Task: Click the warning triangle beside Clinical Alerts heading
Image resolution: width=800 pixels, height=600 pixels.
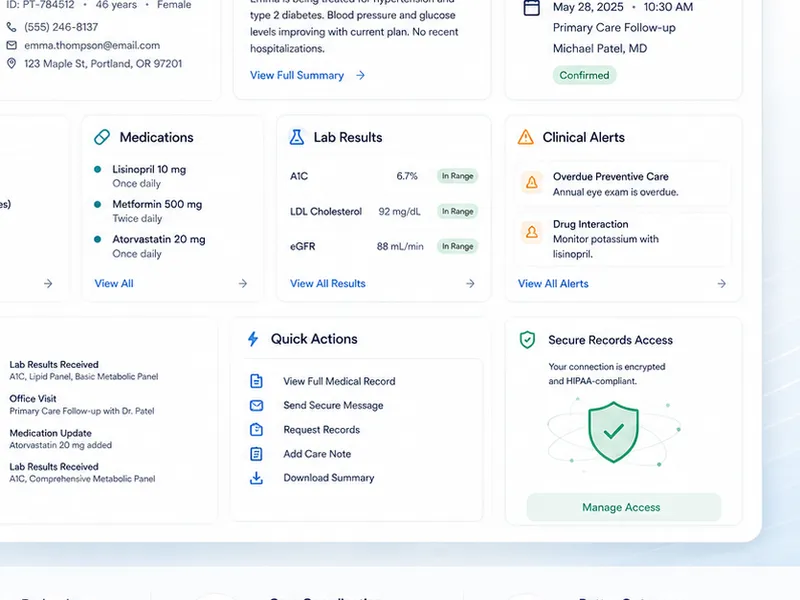Action: point(526,137)
